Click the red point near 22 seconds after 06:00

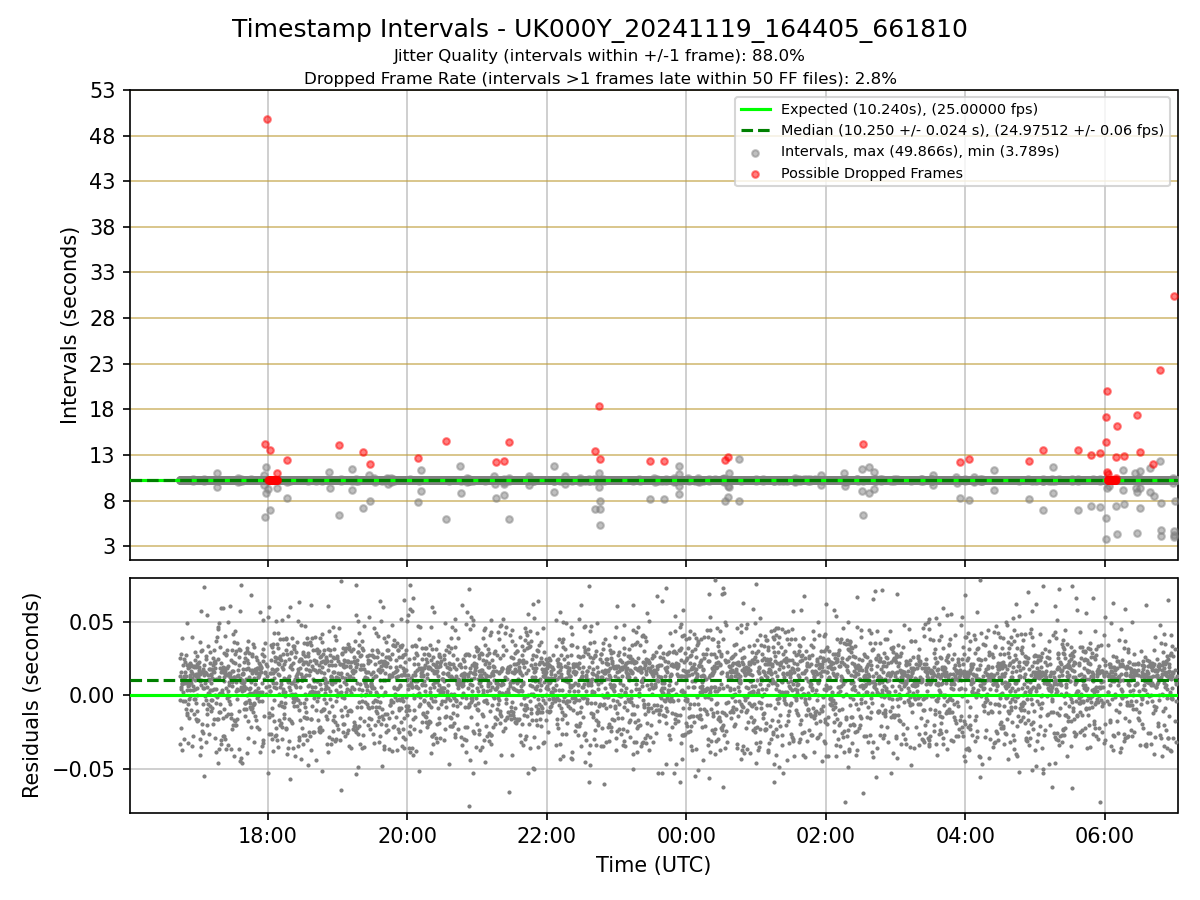[1160, 370]
